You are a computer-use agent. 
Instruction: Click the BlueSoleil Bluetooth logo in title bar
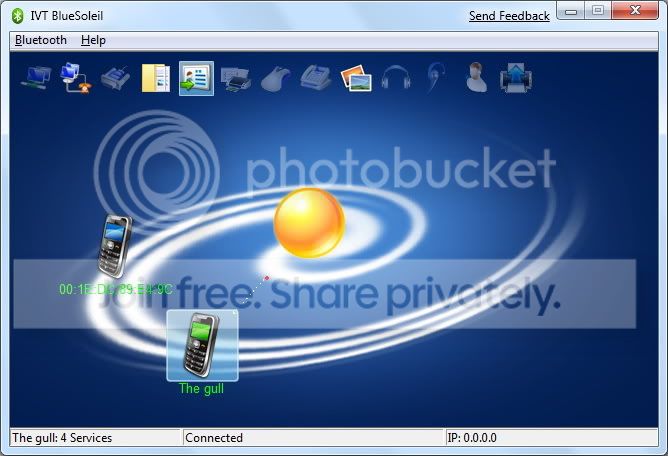[17, 16]
